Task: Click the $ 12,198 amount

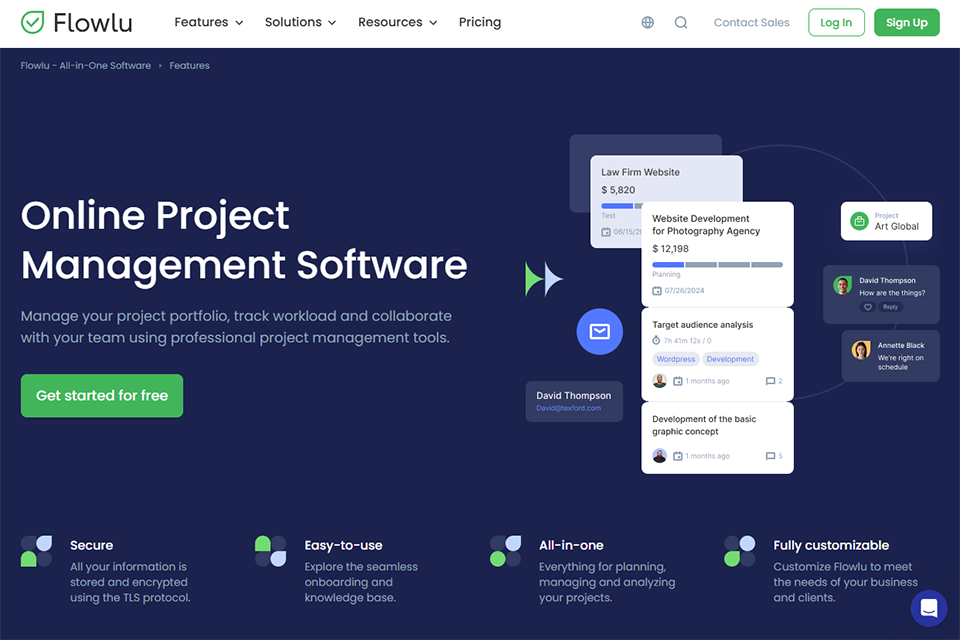Action: [670, 249]
